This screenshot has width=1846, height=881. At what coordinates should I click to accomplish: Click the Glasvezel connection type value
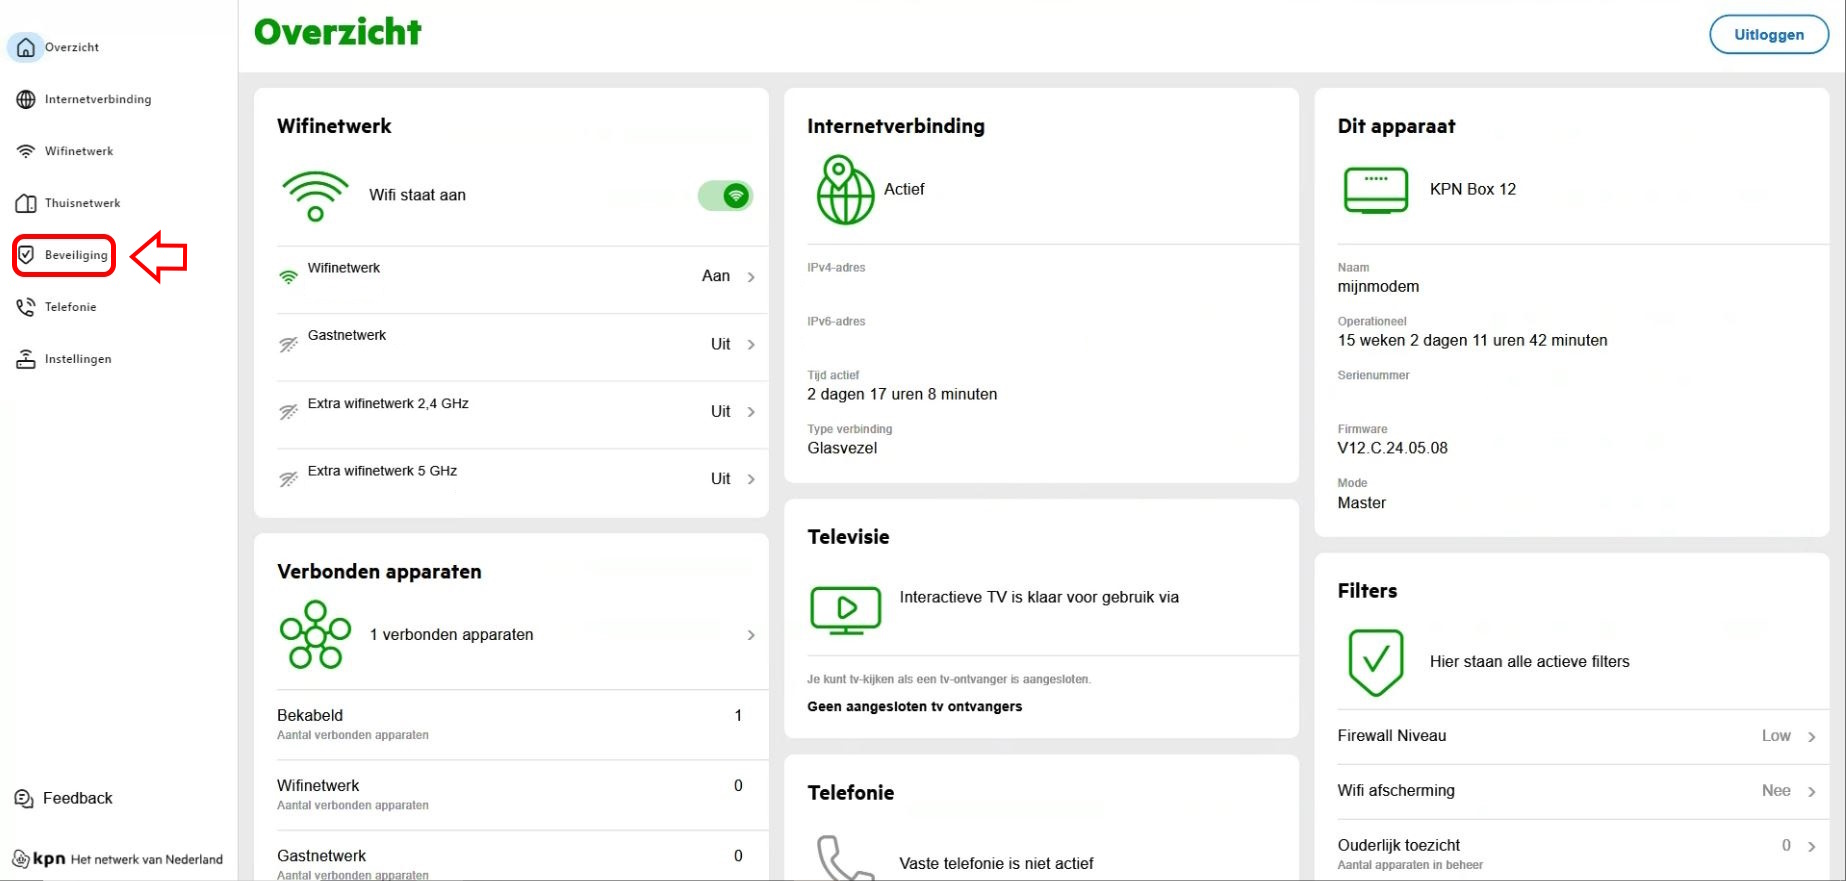click(842, 448)
